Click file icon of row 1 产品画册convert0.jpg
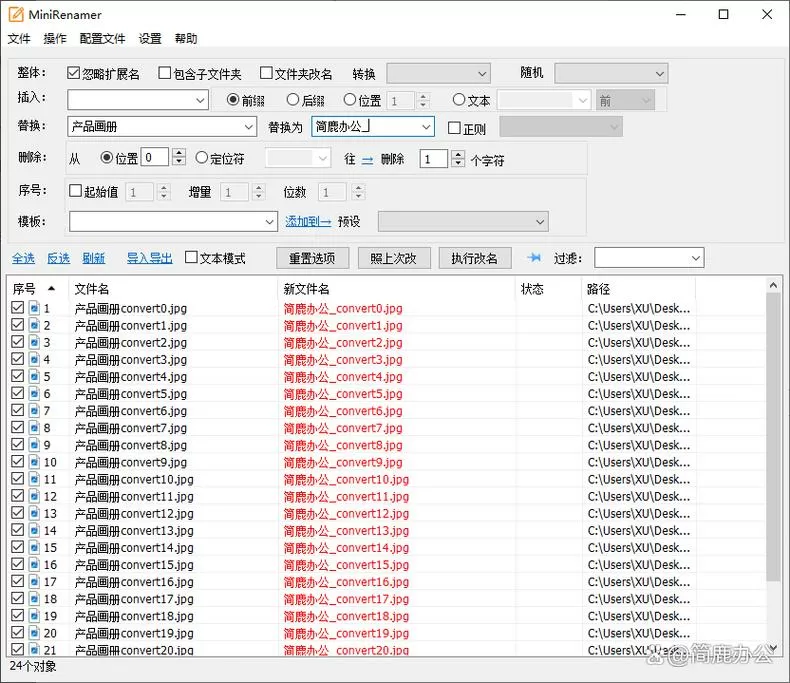 [x=34, y=308]
